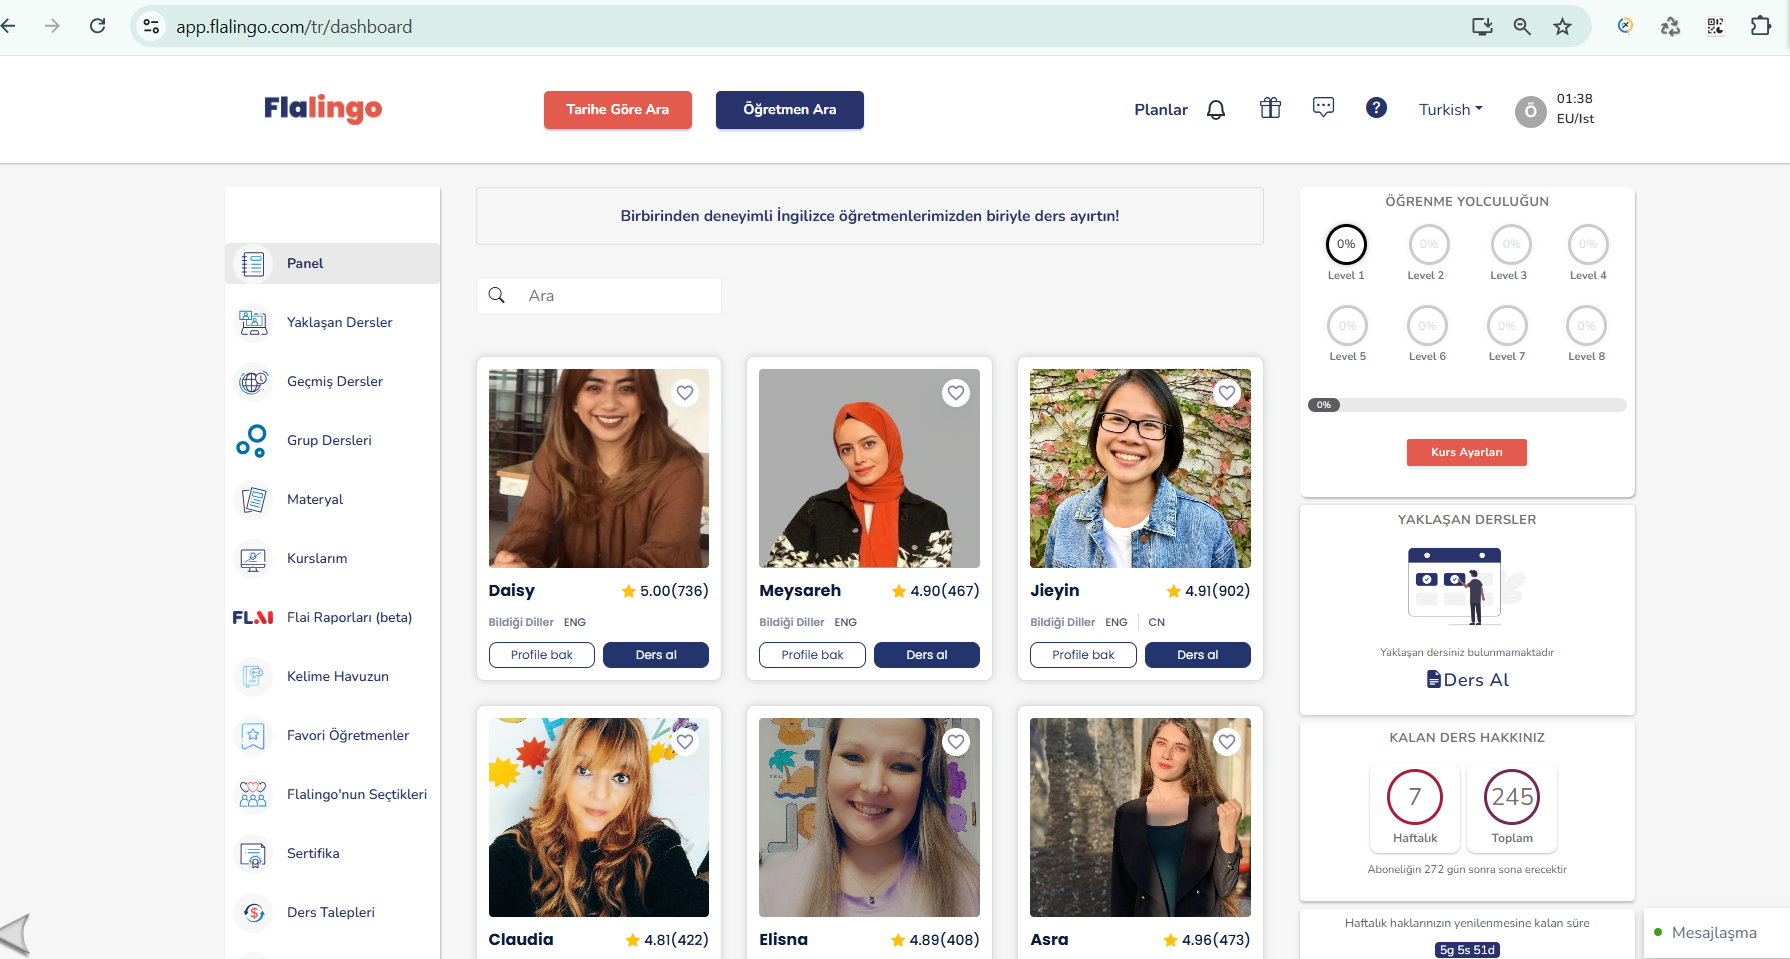Click the Ara search input field
1790x959 pixels.
tap(599, 296)
